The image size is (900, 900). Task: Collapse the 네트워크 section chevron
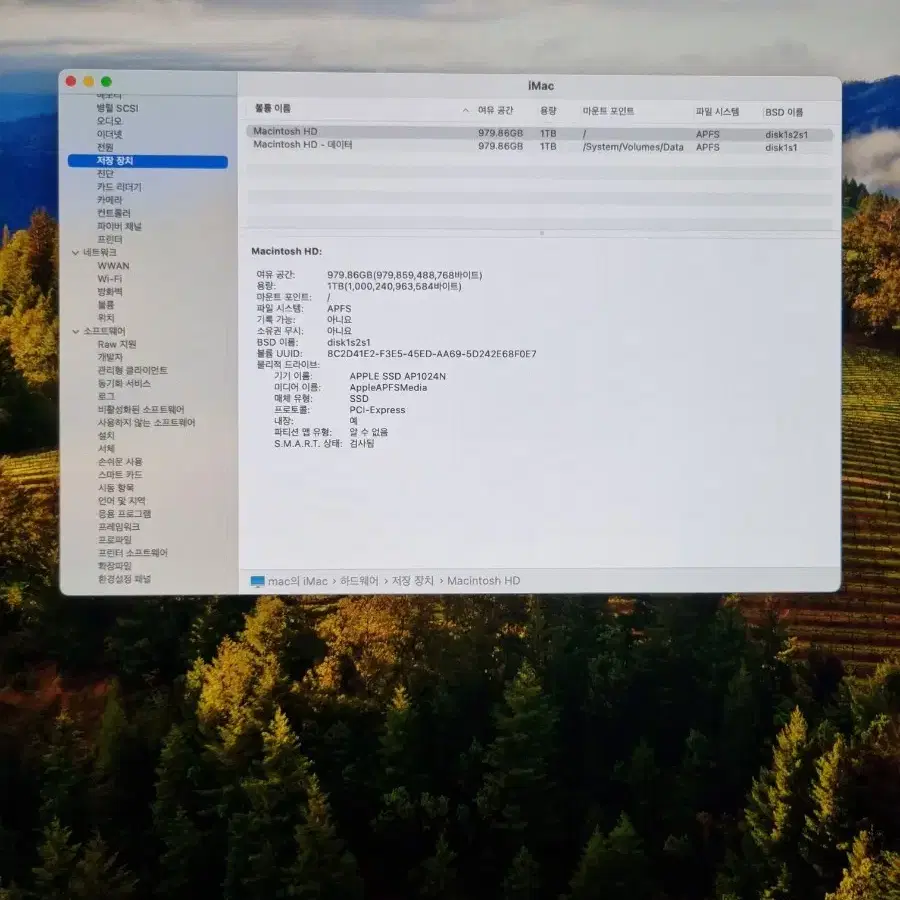coord(75,253)
